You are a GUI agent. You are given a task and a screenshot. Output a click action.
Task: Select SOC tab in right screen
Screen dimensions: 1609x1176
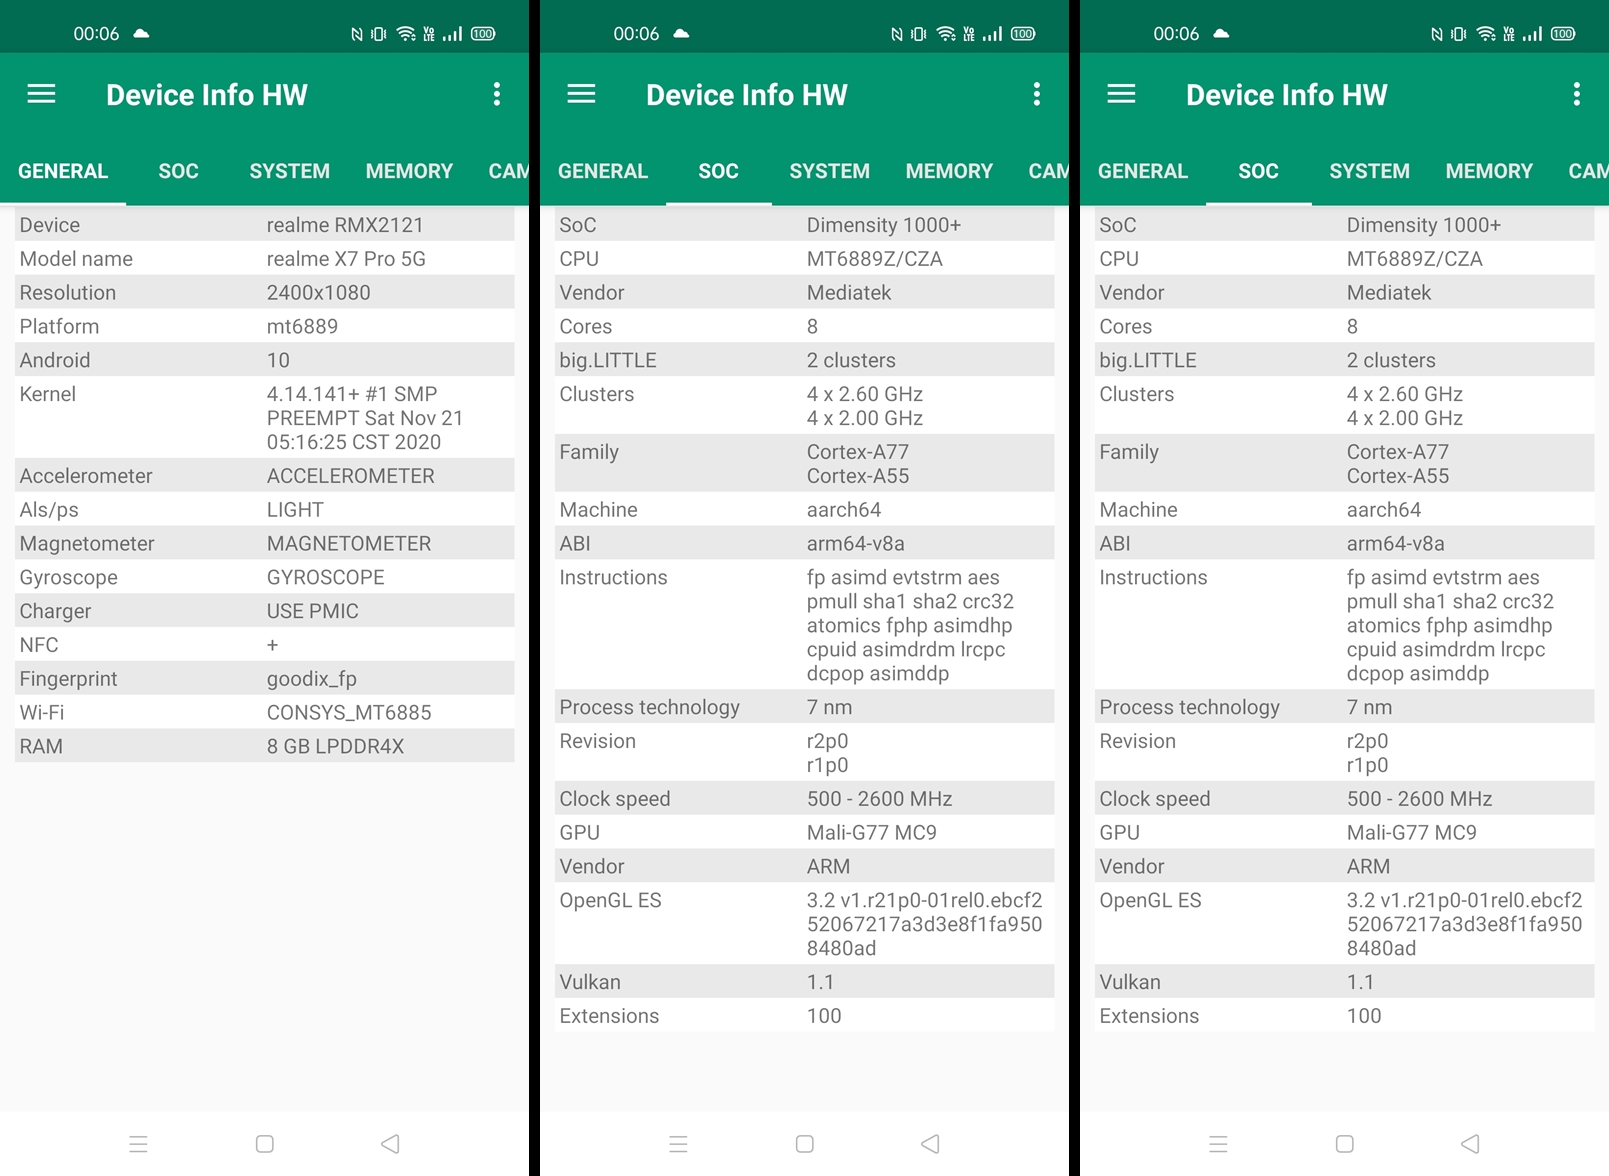1258,171
